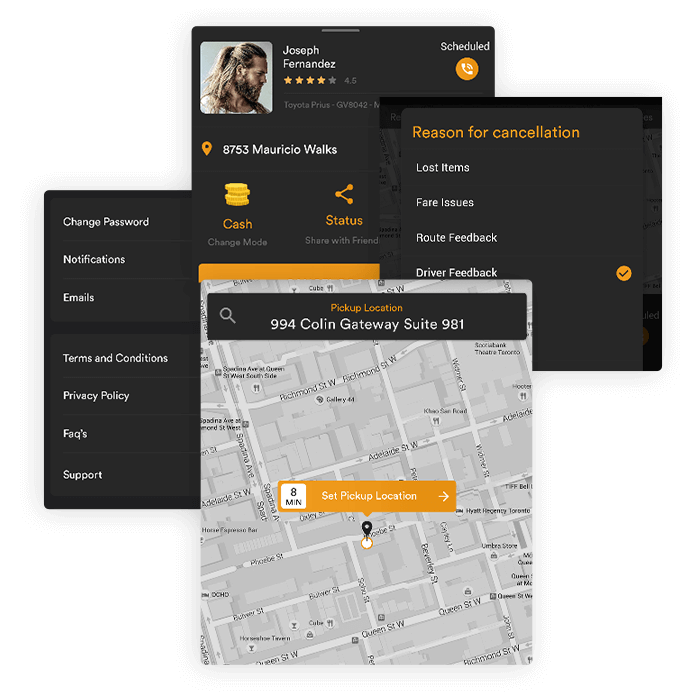
Task: Click the 8 MIN time badge
Action: pos(294,496)
